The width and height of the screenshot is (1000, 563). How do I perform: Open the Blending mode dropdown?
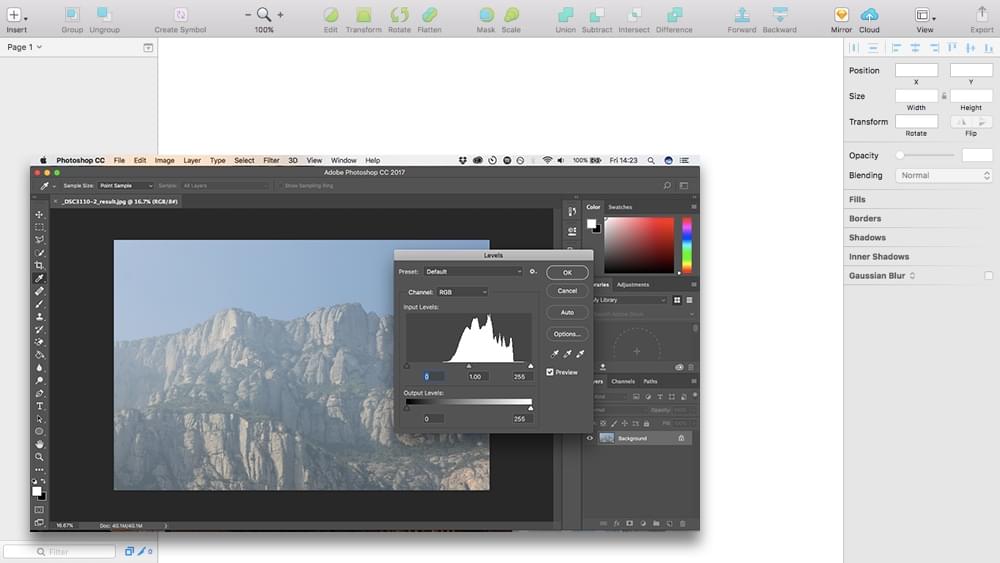(943, 176)
